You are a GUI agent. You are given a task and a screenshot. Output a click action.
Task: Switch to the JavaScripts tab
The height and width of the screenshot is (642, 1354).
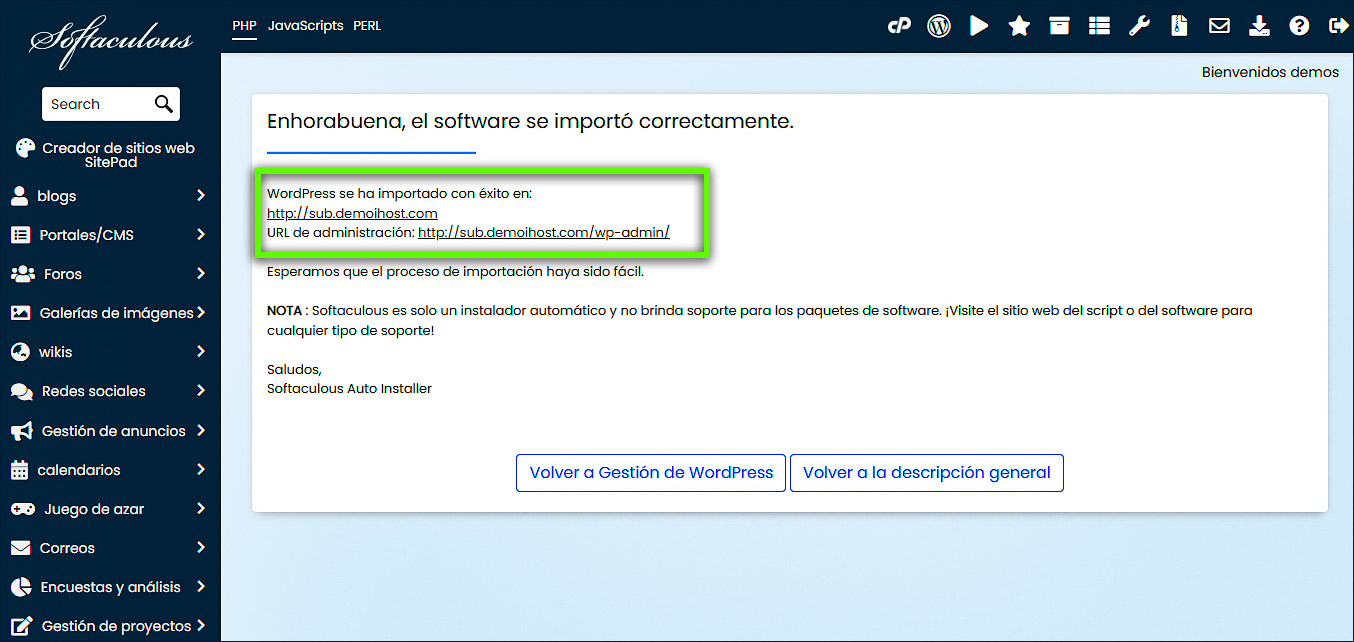[x=305, y=26]
